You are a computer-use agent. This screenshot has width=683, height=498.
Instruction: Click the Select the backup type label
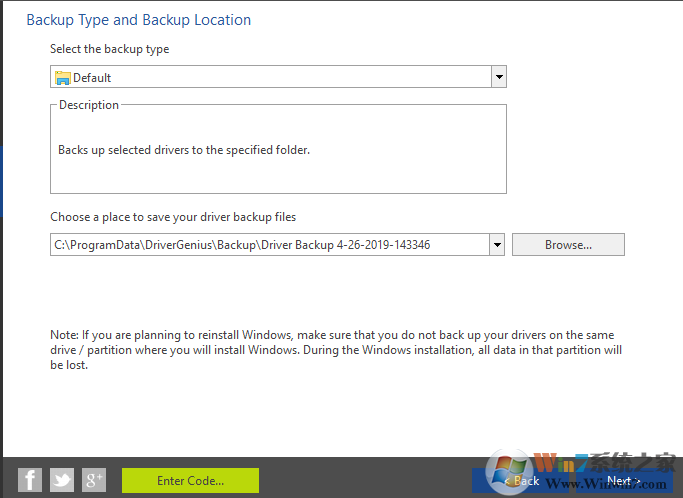(110, 49)
